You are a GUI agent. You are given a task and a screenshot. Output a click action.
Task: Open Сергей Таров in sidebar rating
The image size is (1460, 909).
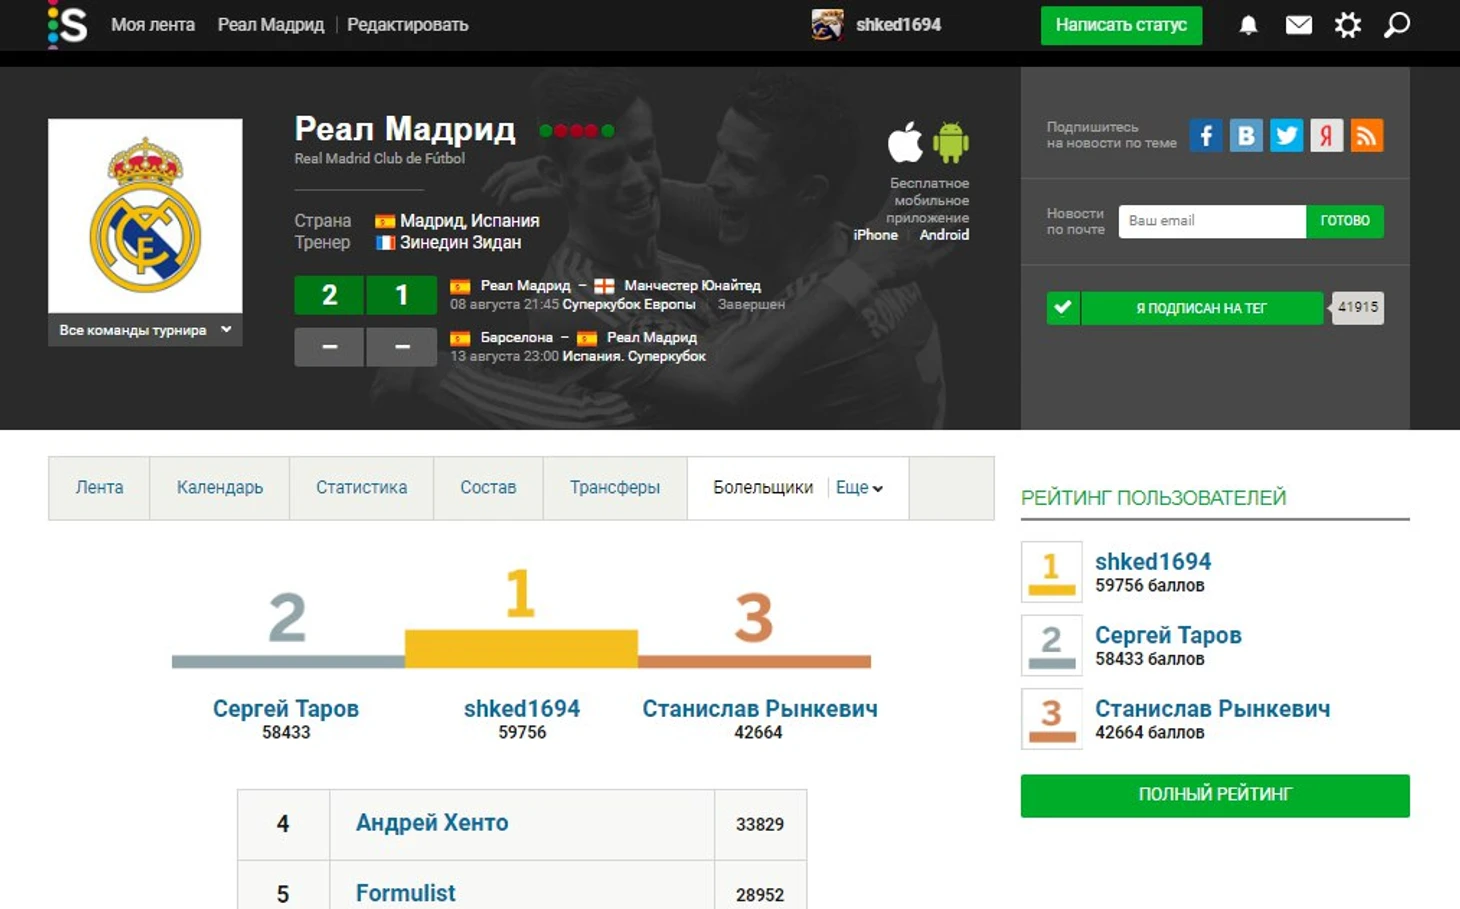pyautogui.click(x=1168, y=635)
